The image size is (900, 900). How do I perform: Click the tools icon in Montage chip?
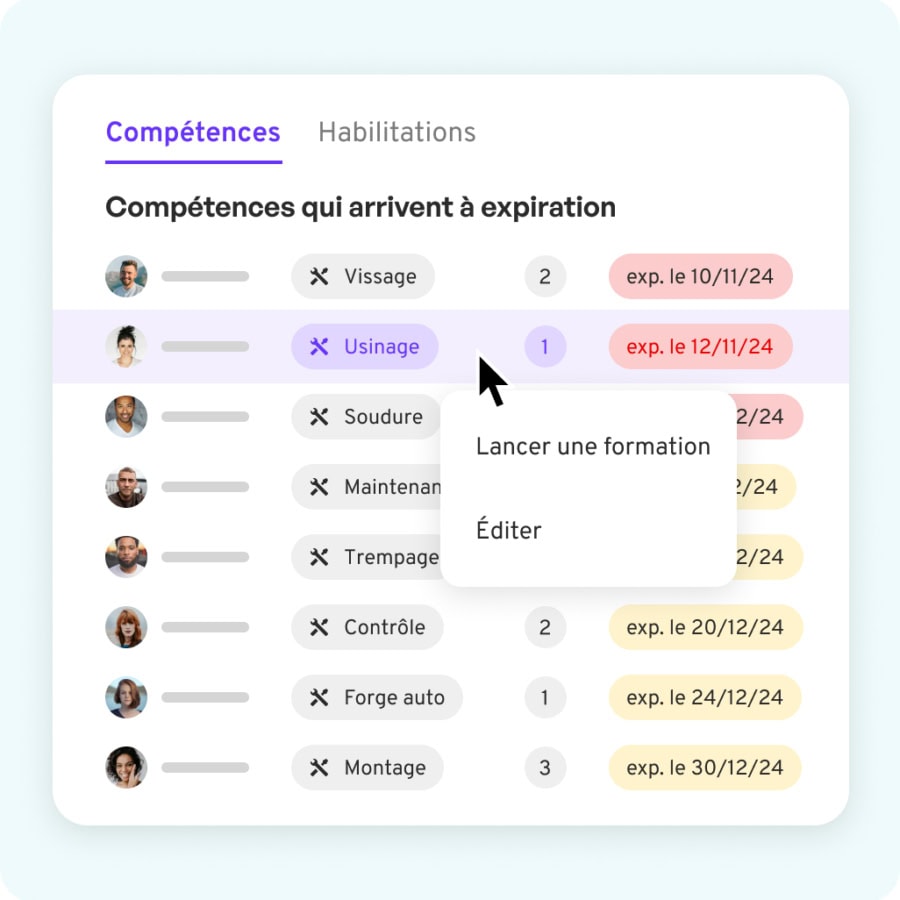[319, 768]
